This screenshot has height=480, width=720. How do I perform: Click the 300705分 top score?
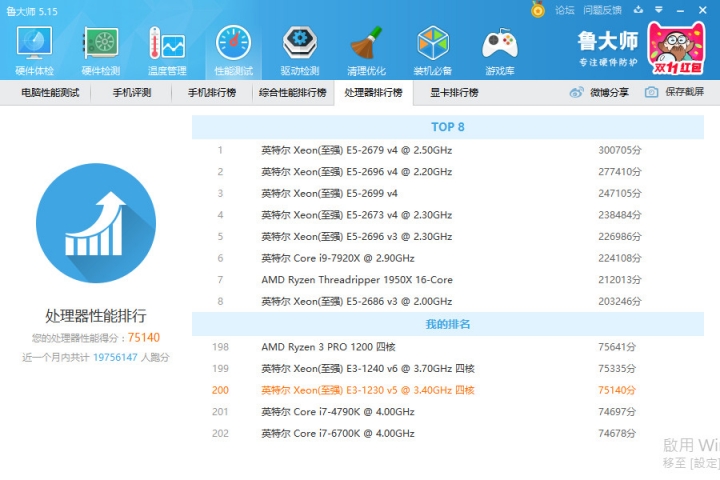point(619,150)
